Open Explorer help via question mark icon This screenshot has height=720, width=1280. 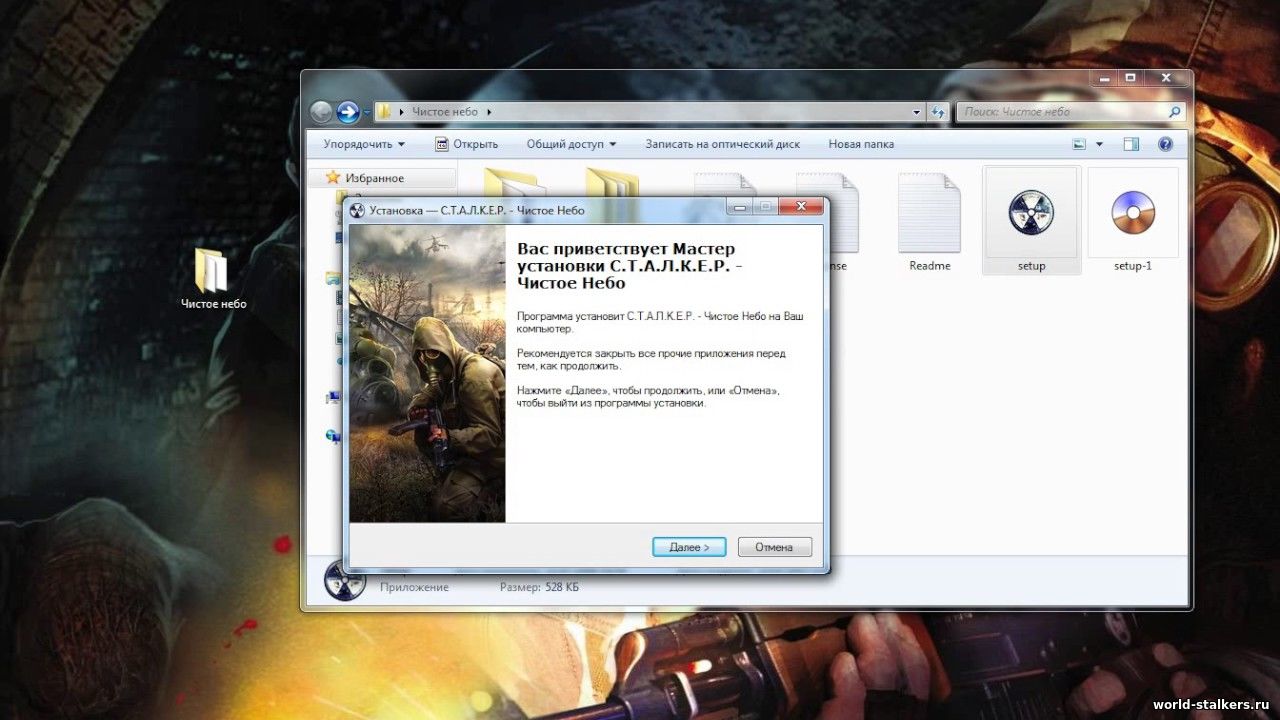click(1165, 144)
